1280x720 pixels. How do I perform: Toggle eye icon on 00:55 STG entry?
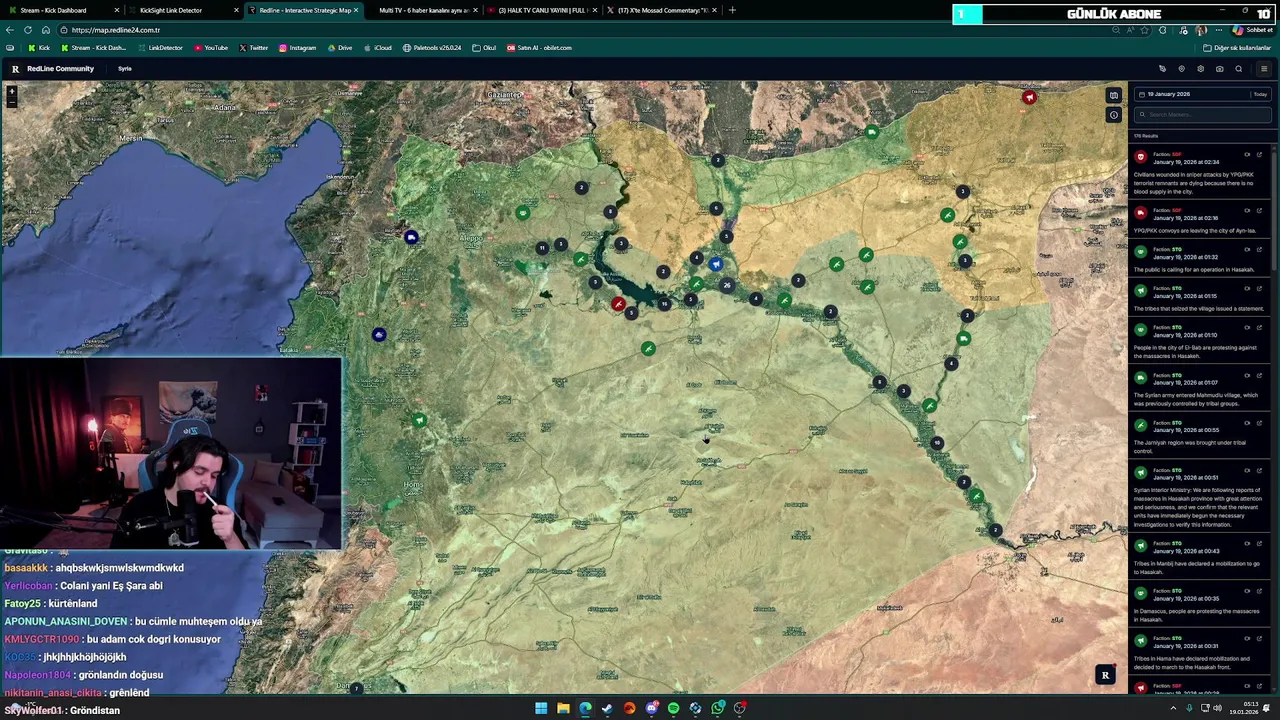pyautogui.click(x=1247, y=423)
